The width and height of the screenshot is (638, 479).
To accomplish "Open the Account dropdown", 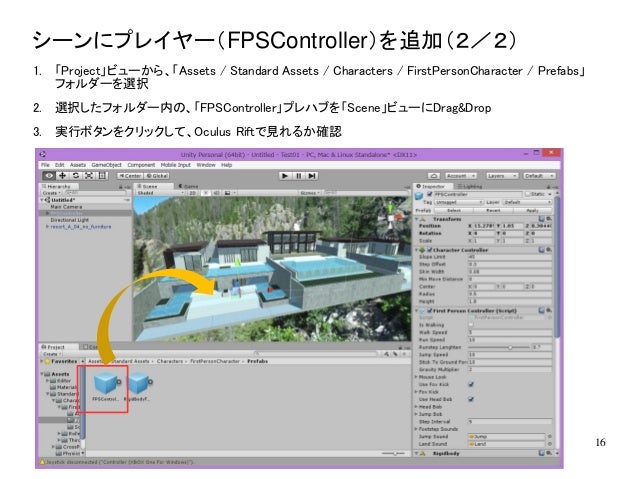I will [460, 176].
